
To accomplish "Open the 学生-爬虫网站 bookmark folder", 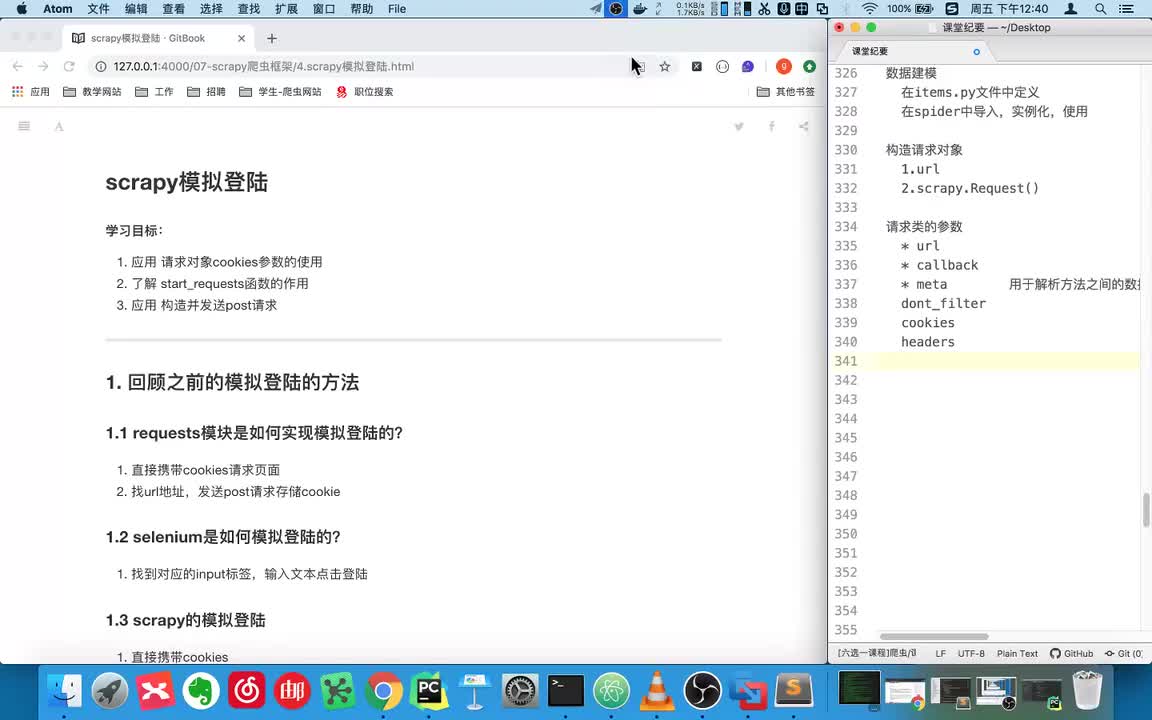I will (281, 92).
